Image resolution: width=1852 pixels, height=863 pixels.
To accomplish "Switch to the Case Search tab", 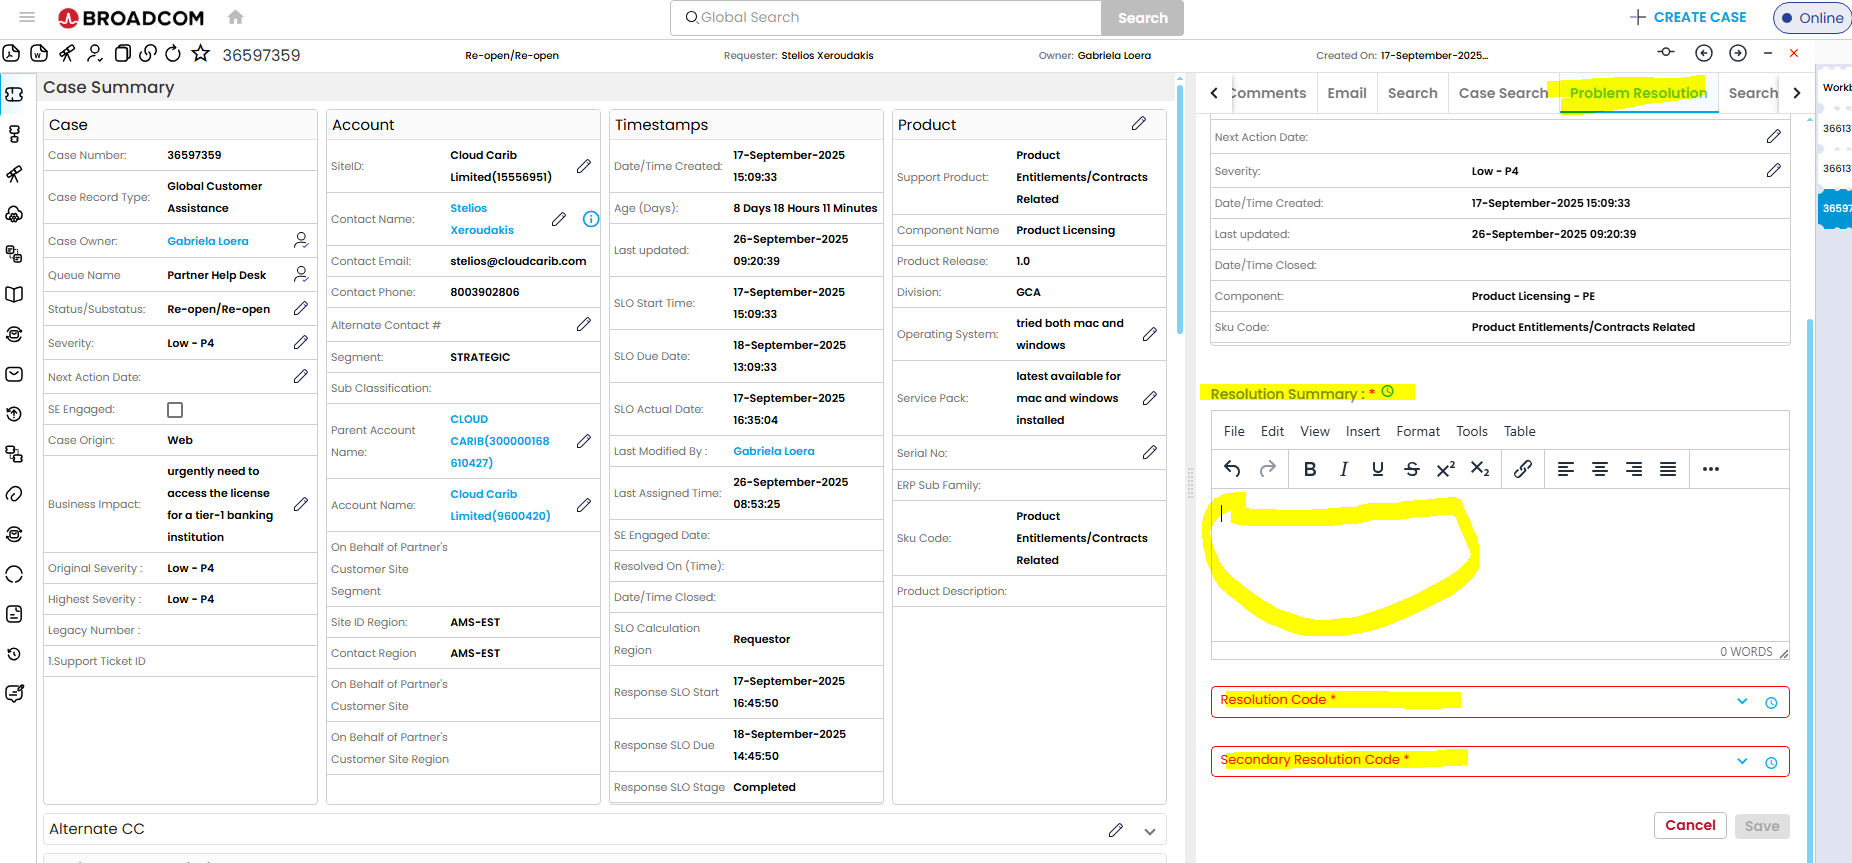I will (1503, 93).
